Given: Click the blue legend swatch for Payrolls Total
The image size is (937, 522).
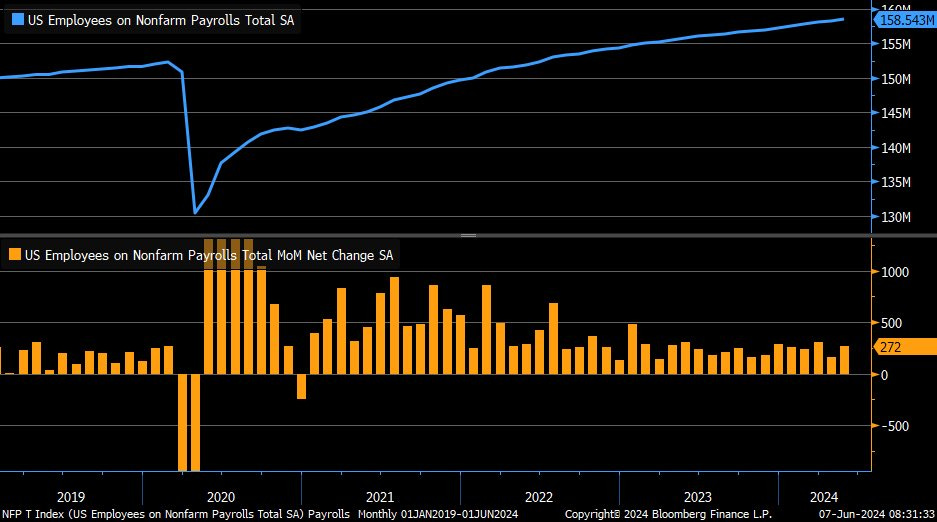Looking at the screenshot, I should coord(15,19).
